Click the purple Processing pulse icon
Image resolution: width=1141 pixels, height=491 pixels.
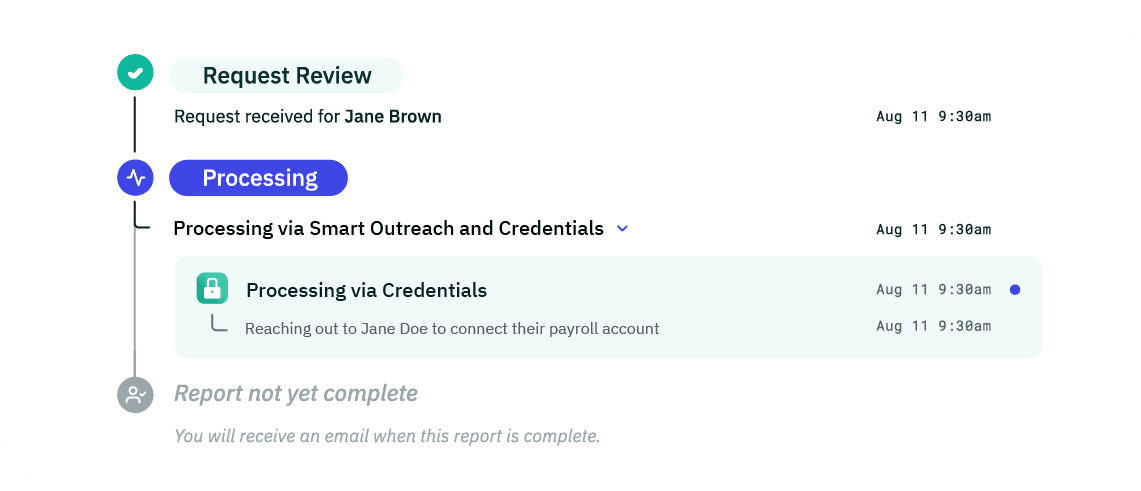135,177
